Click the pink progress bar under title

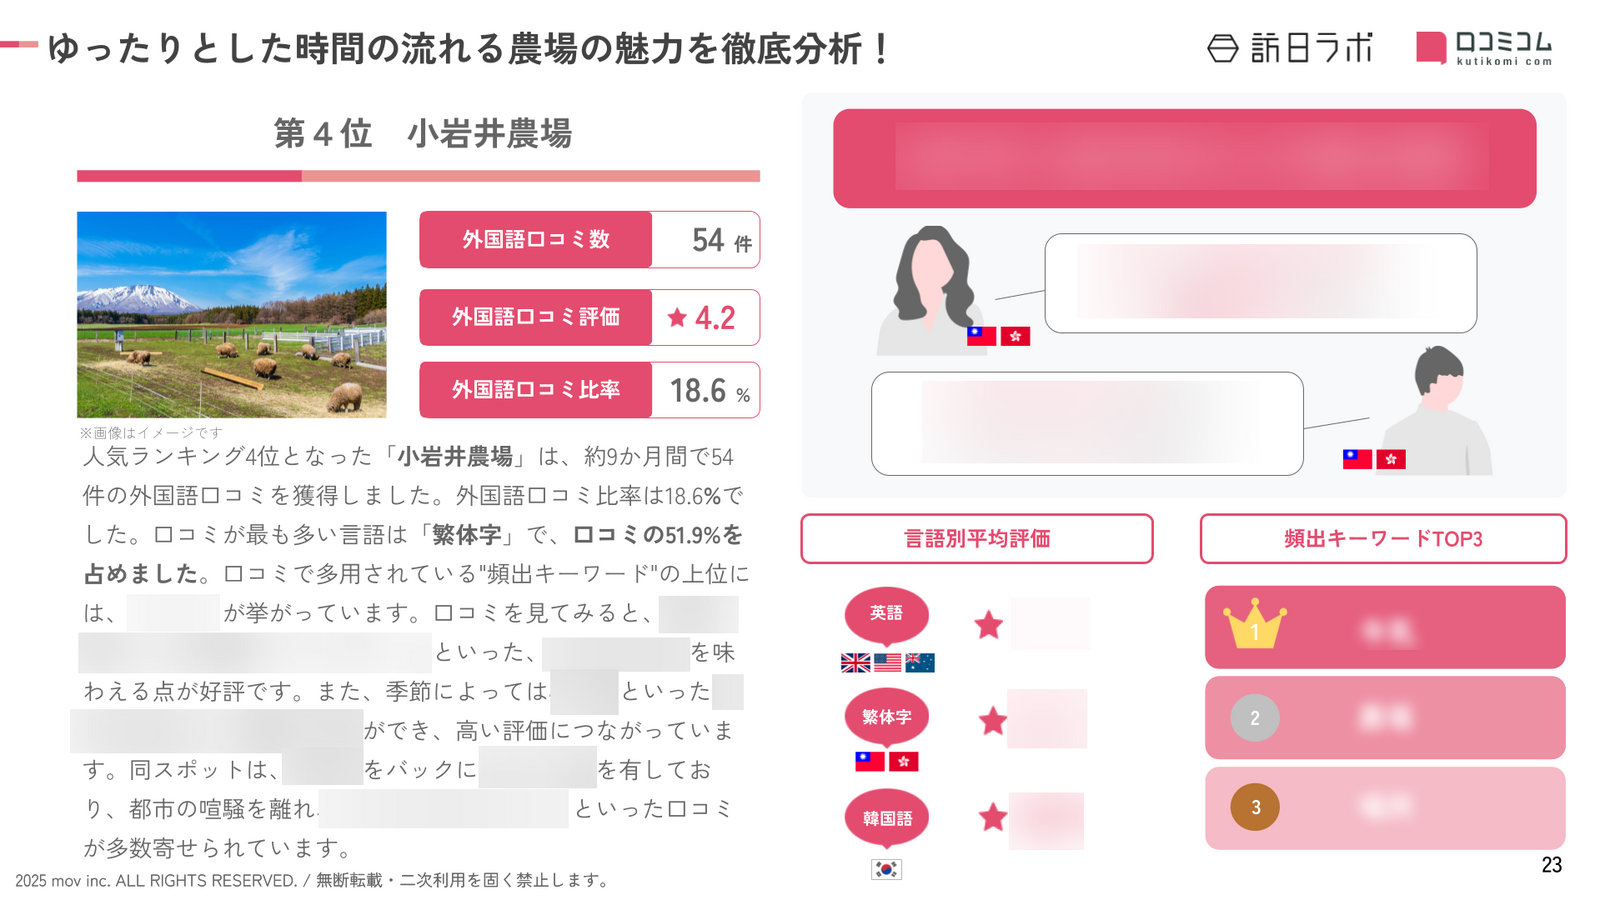pyautogui.click(x=418, y=176)
